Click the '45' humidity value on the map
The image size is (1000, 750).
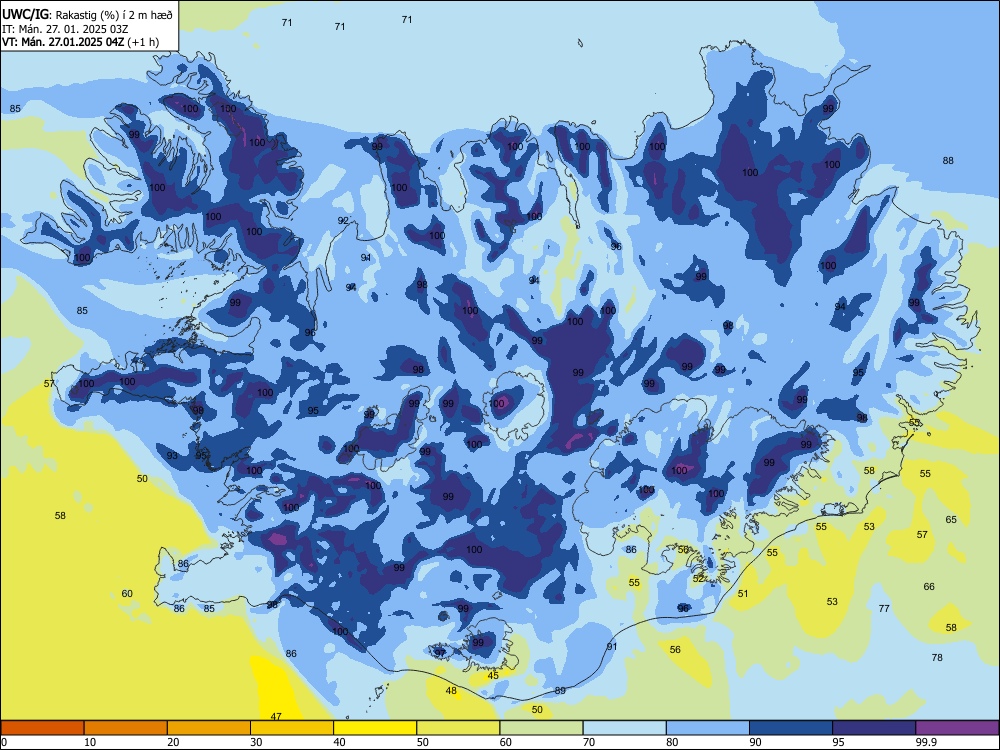493,675
